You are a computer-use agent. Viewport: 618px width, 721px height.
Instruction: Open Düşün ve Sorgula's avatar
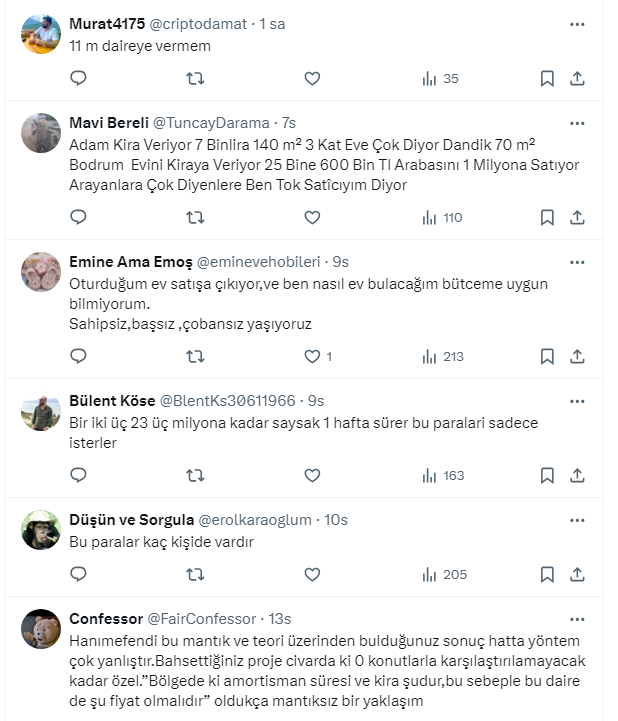[41, 530]
